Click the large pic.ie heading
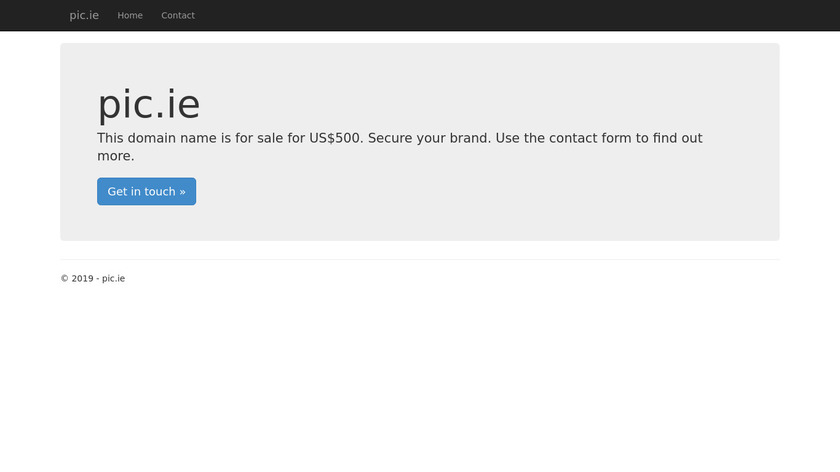The image size is (840, 472). (x=148, y=105)
